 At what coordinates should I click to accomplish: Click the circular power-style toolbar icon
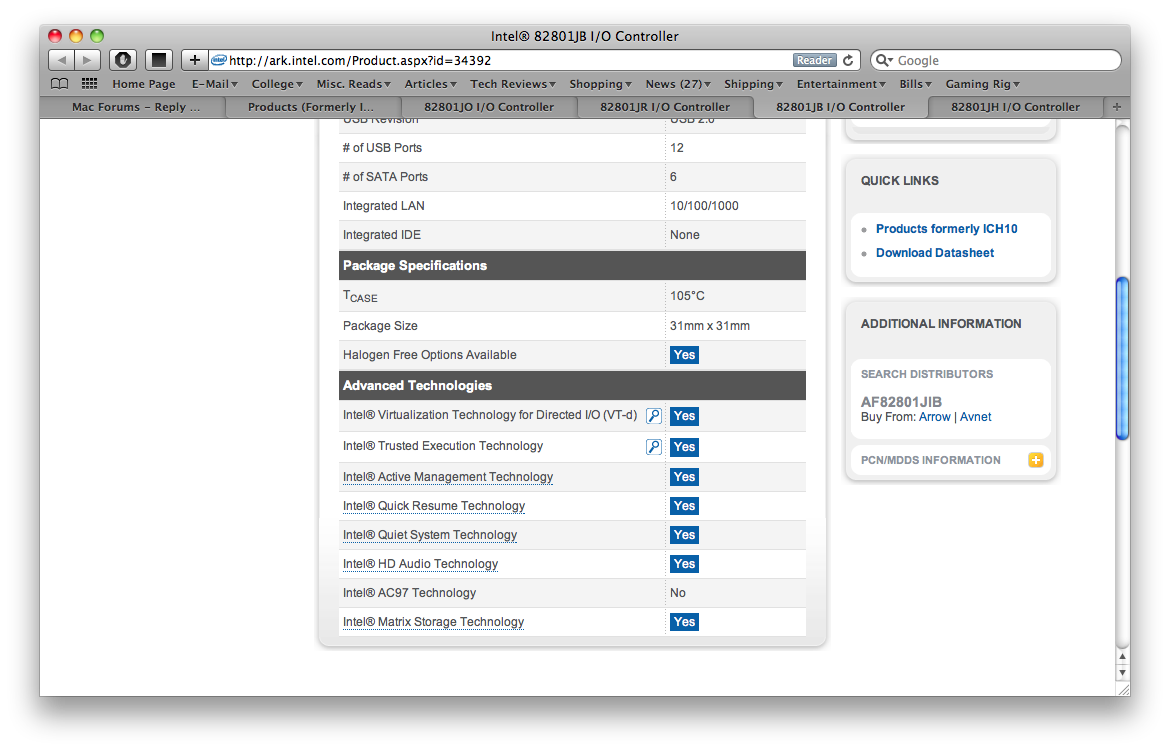click(123, 60)
